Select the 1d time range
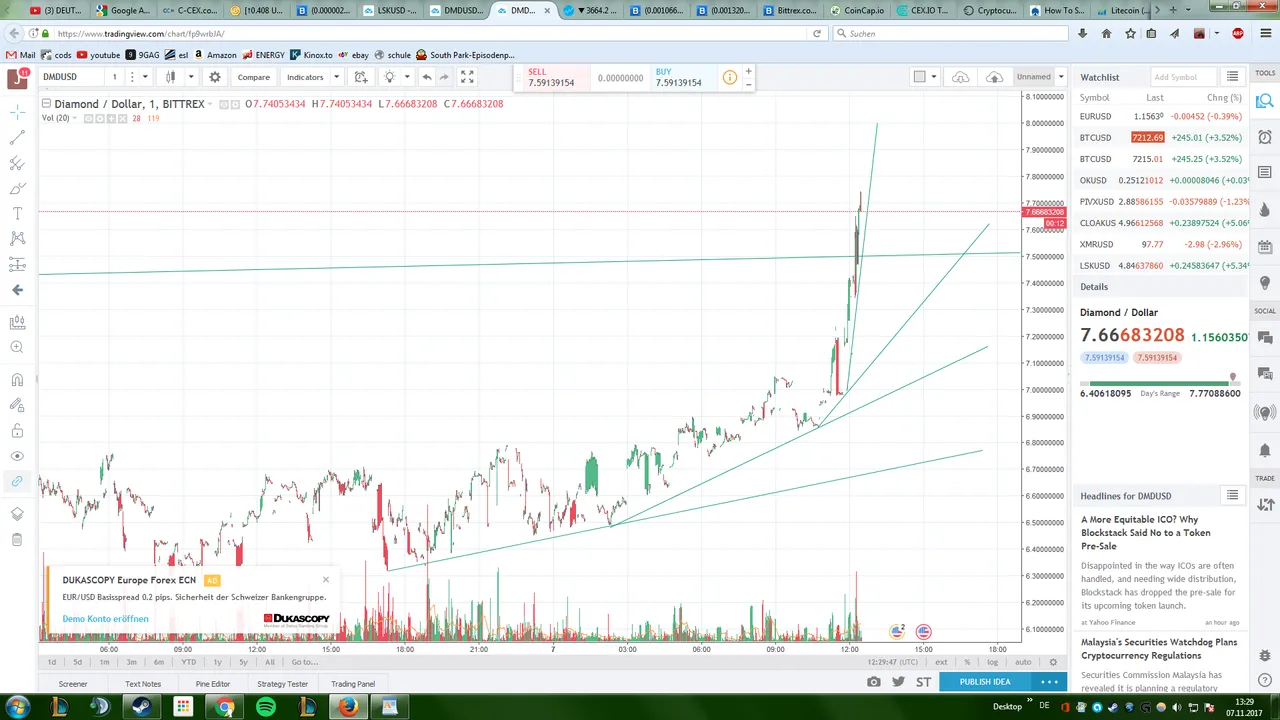This screenshot has width=1280, height=720. [52, 662]
